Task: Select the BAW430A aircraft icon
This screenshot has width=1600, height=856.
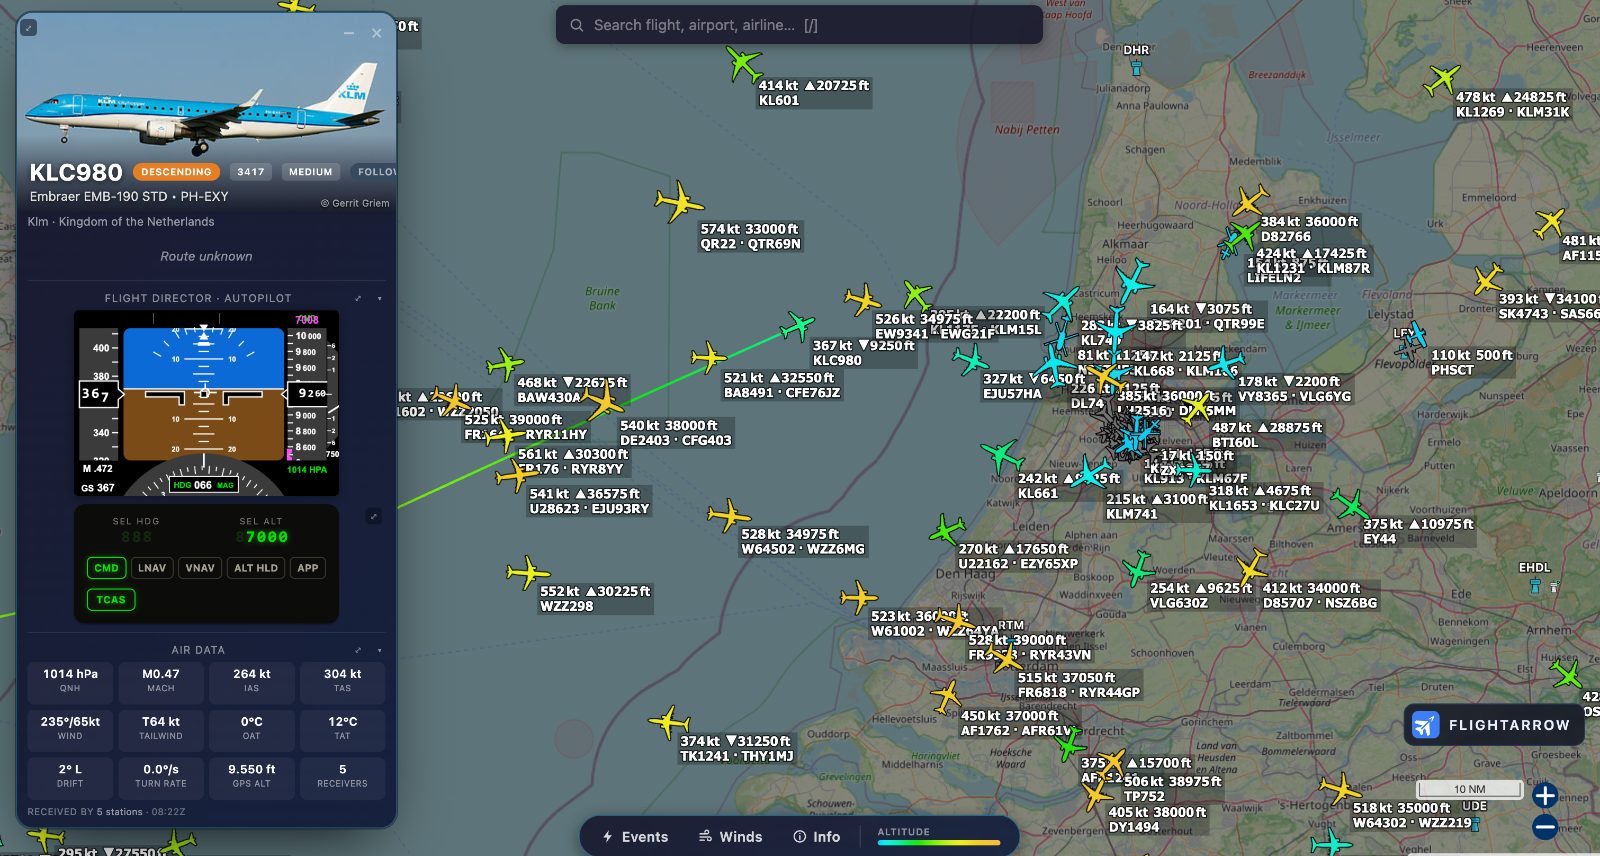Action: 505,364
